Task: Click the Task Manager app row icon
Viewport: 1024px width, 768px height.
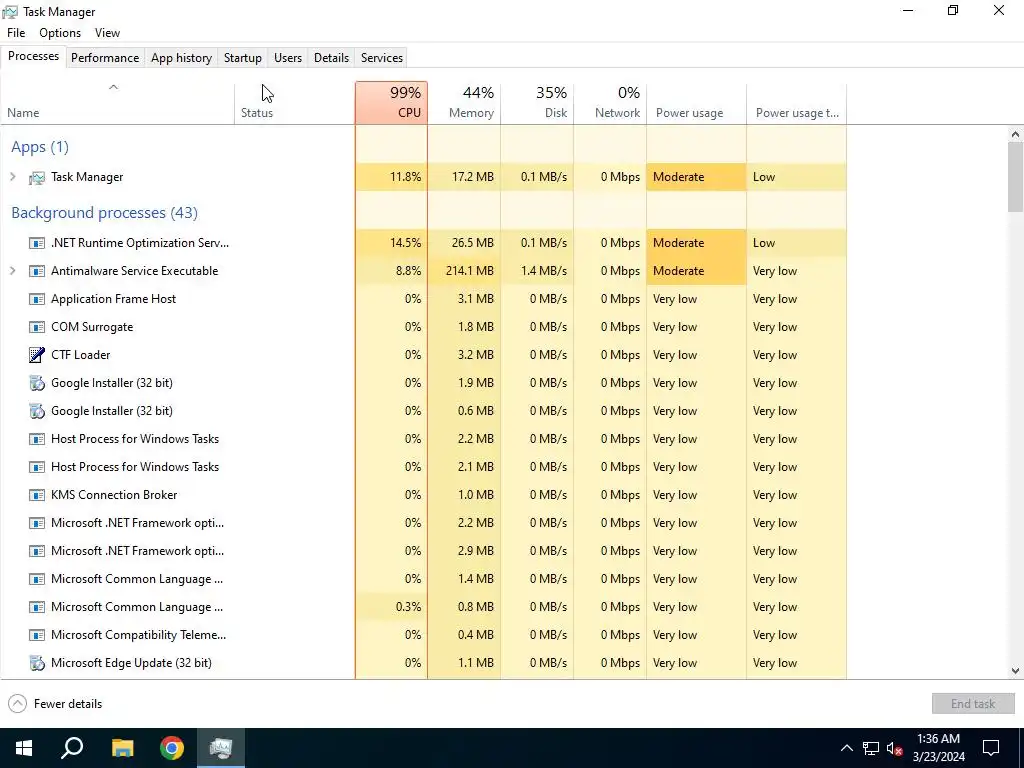Action: pos(37,178)
